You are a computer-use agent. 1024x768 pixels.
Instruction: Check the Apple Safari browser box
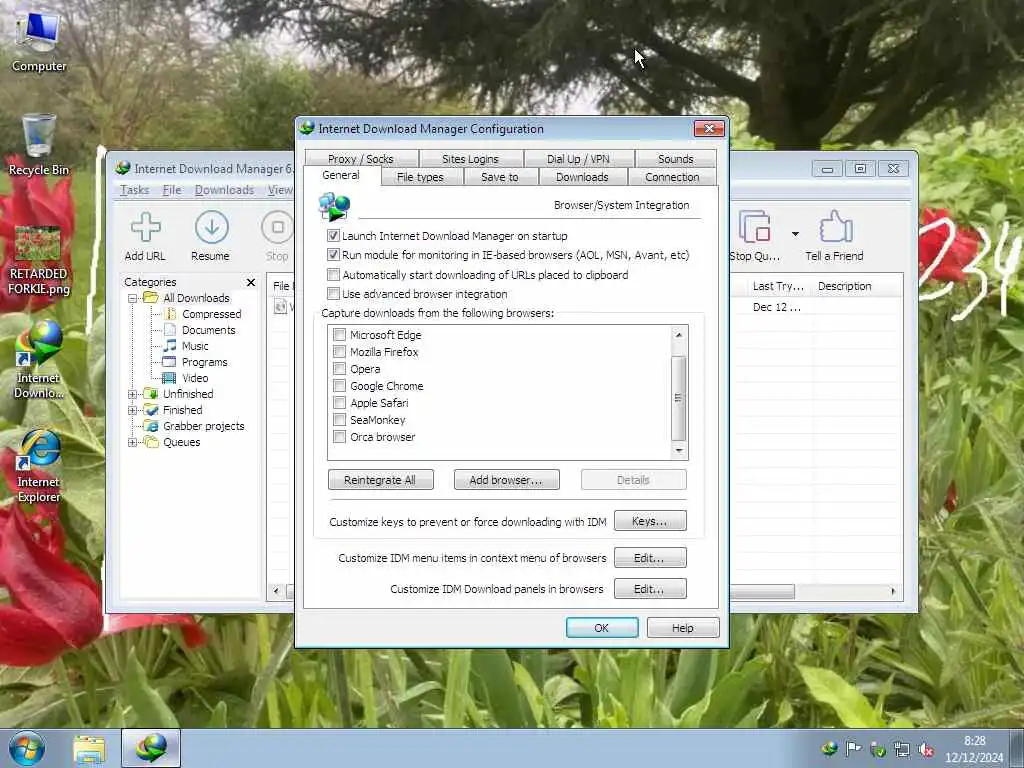pos(340,403)
